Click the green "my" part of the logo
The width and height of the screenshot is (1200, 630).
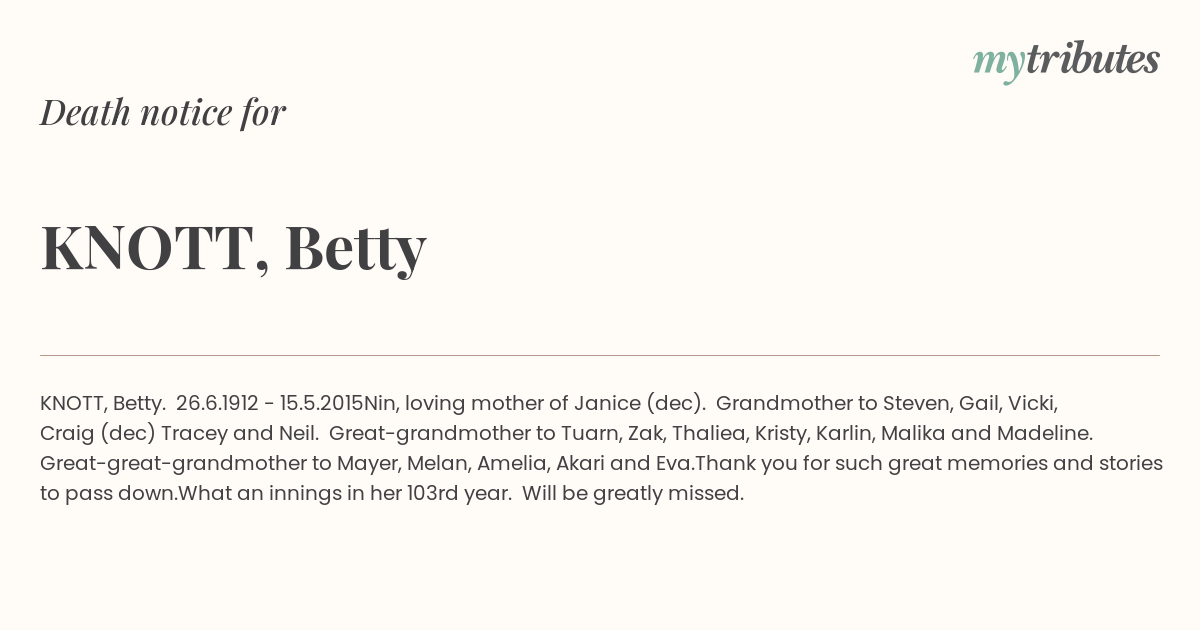(x=998, y=62)
